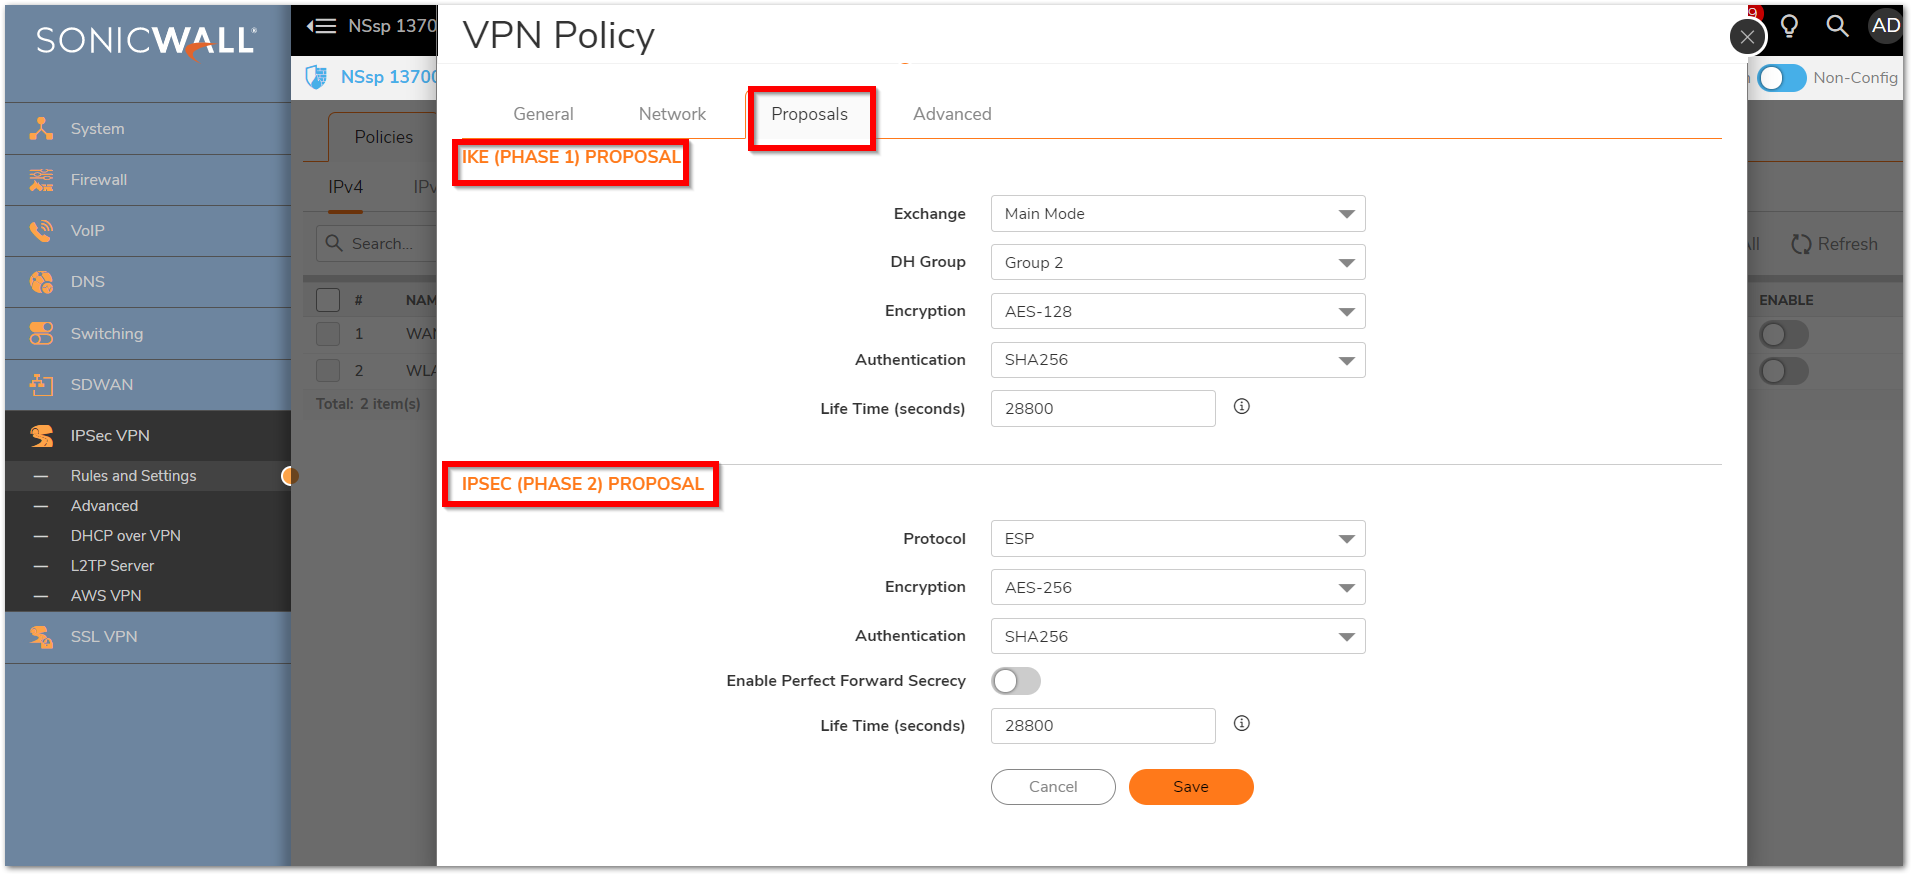Screen dimensions: 1912x875
Task: Toggle the Non-Config mode switch
Action: click(1781, 78)
